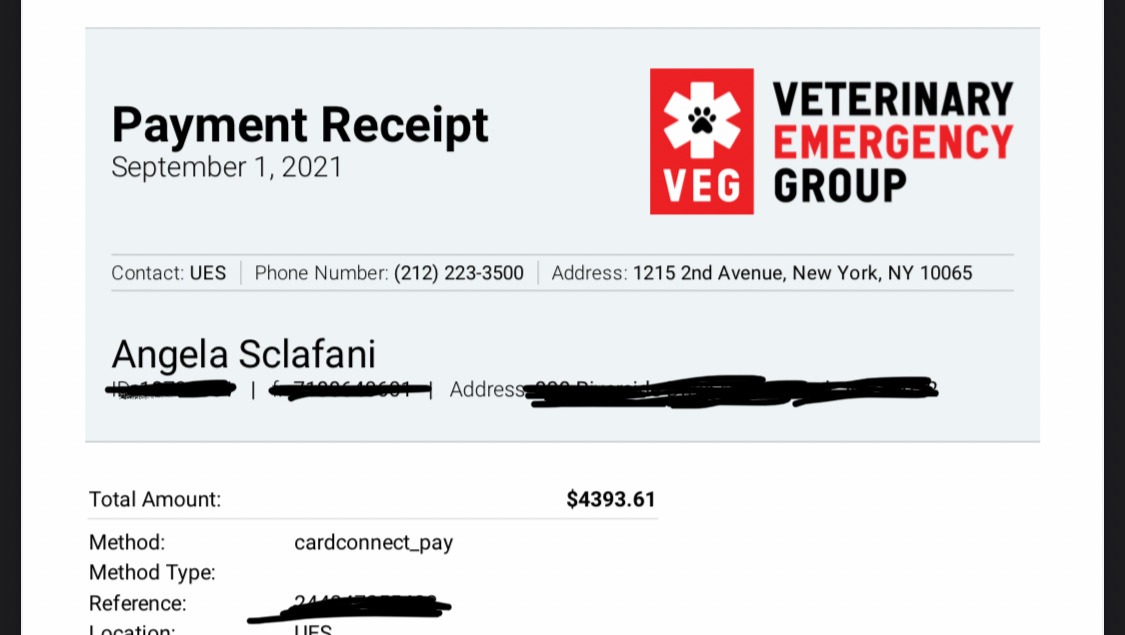Click the total amount $4393.61

coord(611,499)
